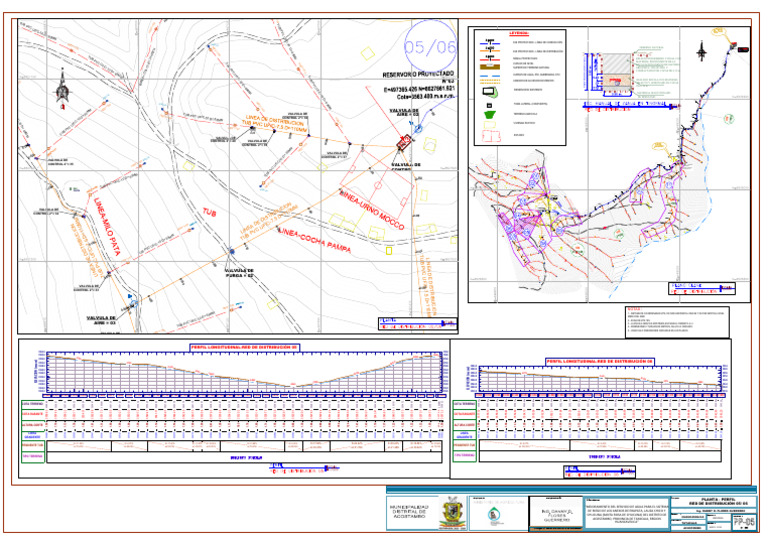Viewport: 768px width, 542px height.
Task: Select the VALVULA DE AIRE label near the reservoir
Action: [x=404, y=112]
